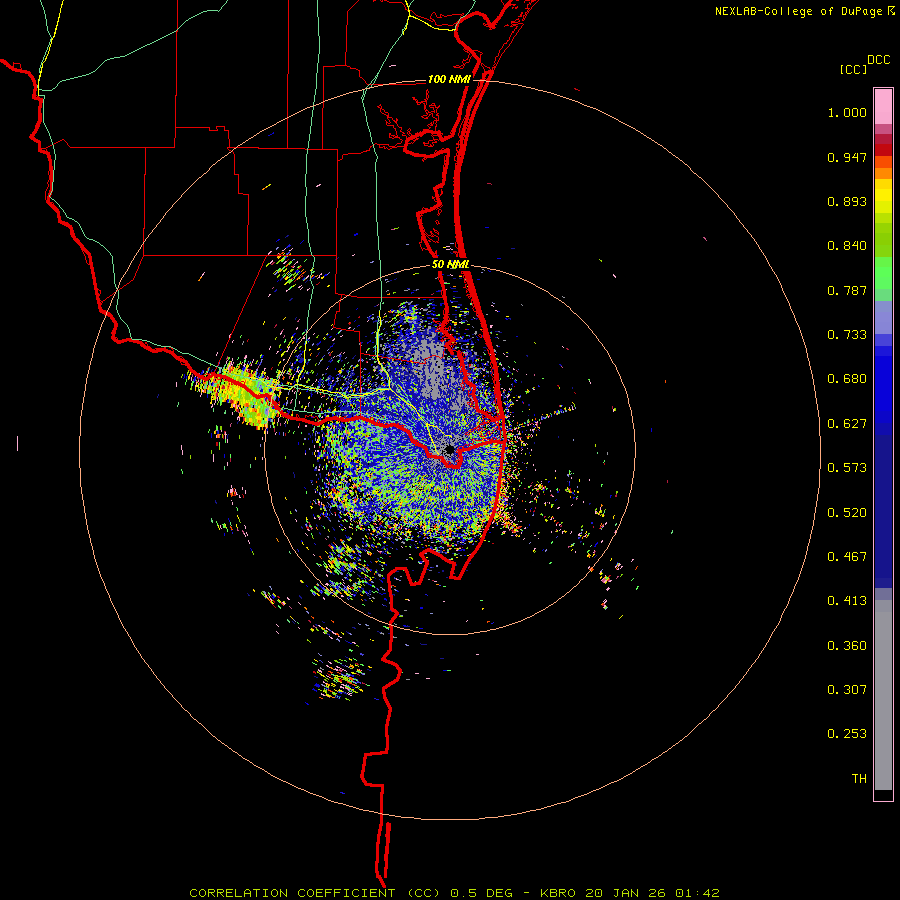Click the 0.307 scale value
The image size is (900, 900).
[x=847, y=690]
